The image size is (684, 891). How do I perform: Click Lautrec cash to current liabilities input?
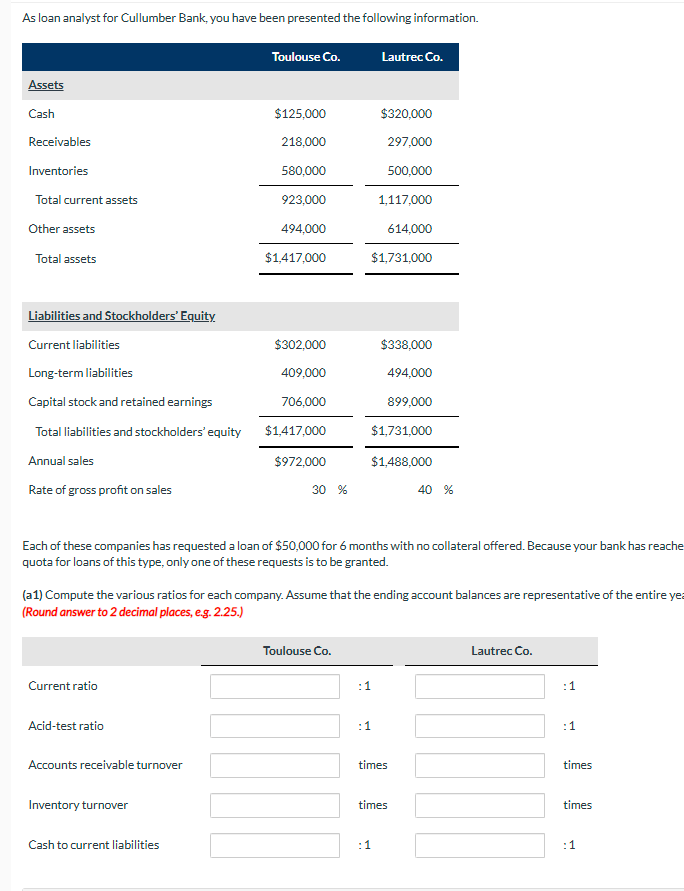point(479,845)
